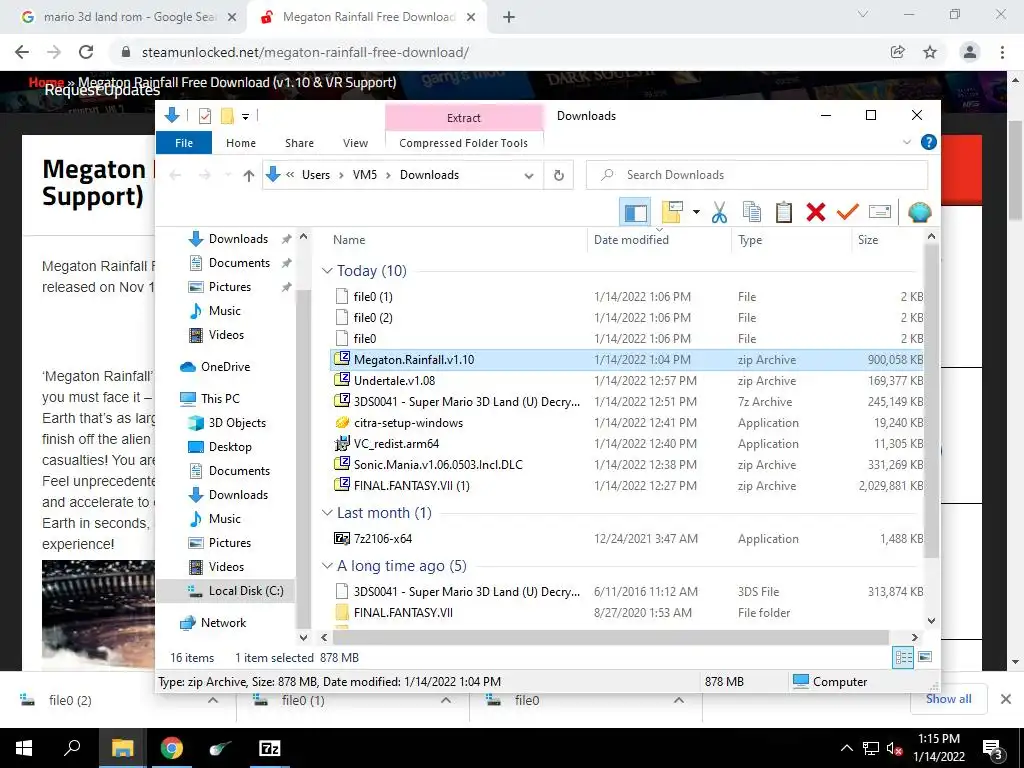Click the Rename toolbar icon
Viewport: 1024px width, 768px height.
880,212
